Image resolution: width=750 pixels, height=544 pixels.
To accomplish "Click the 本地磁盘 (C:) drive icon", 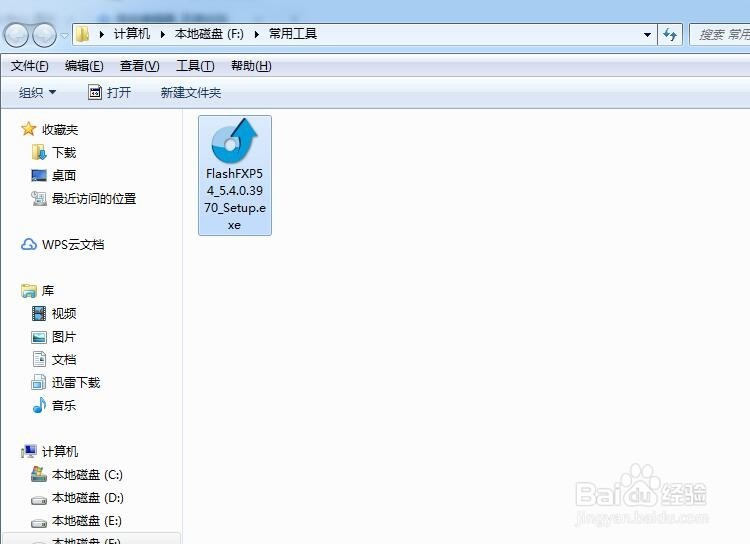I will [x=39, y=474].
